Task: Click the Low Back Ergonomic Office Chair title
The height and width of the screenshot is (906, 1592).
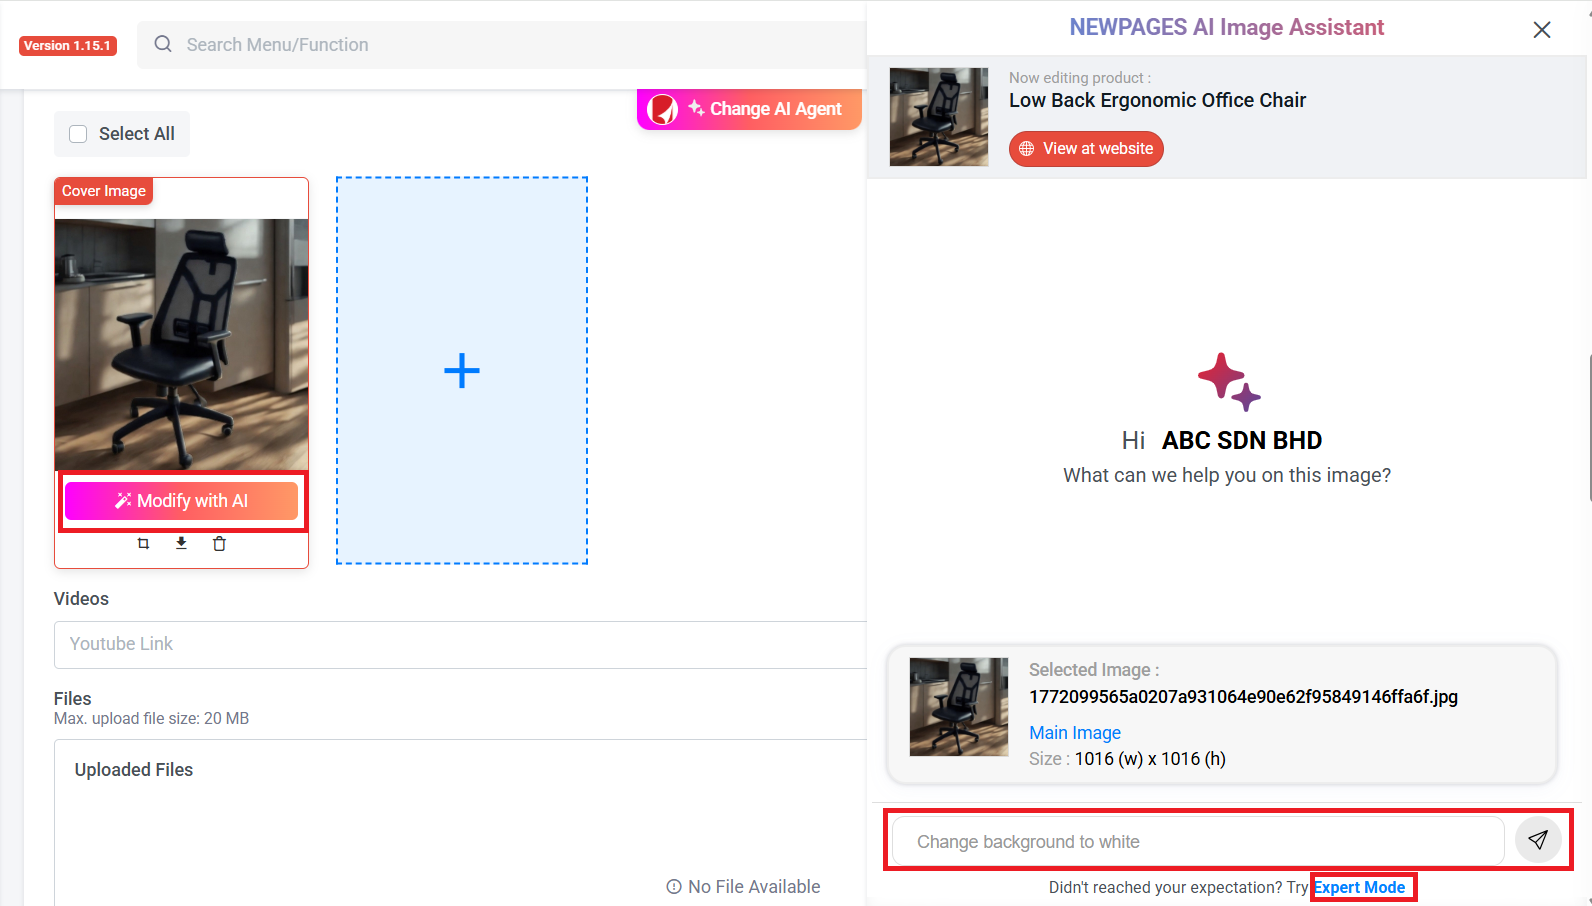Action: tap(1157, 100)
